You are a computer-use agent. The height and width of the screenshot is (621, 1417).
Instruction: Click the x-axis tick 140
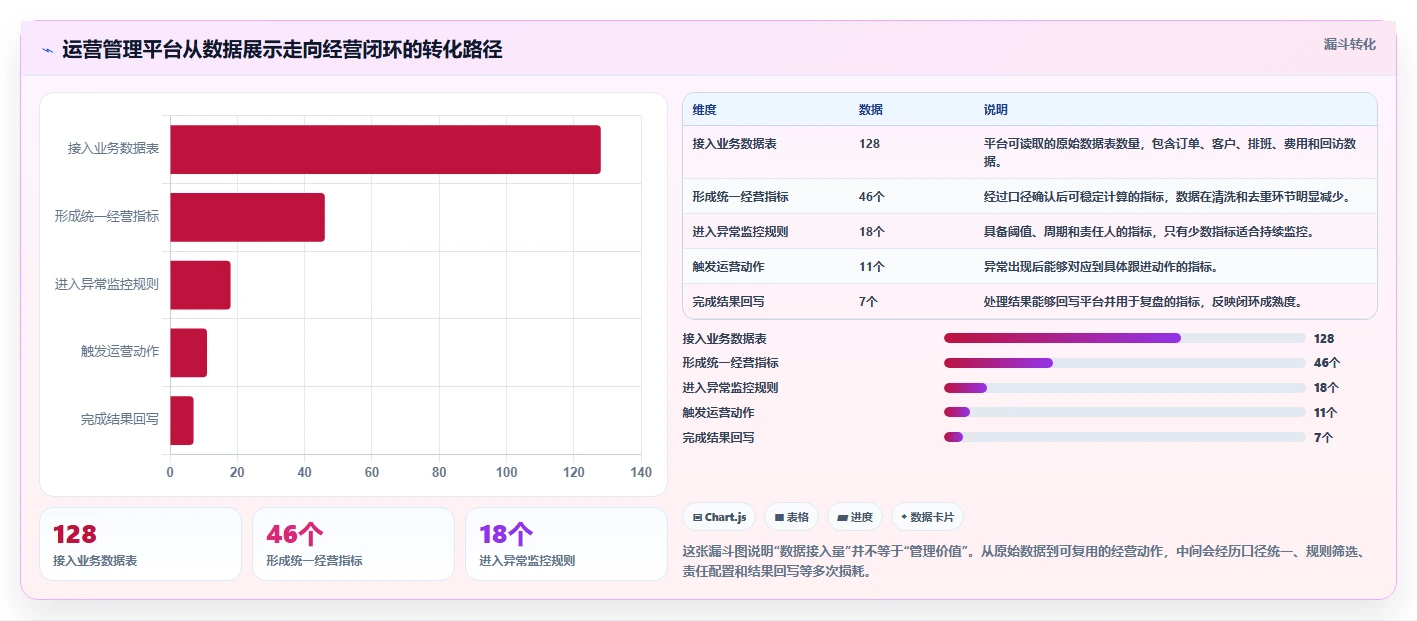[641, 472]
